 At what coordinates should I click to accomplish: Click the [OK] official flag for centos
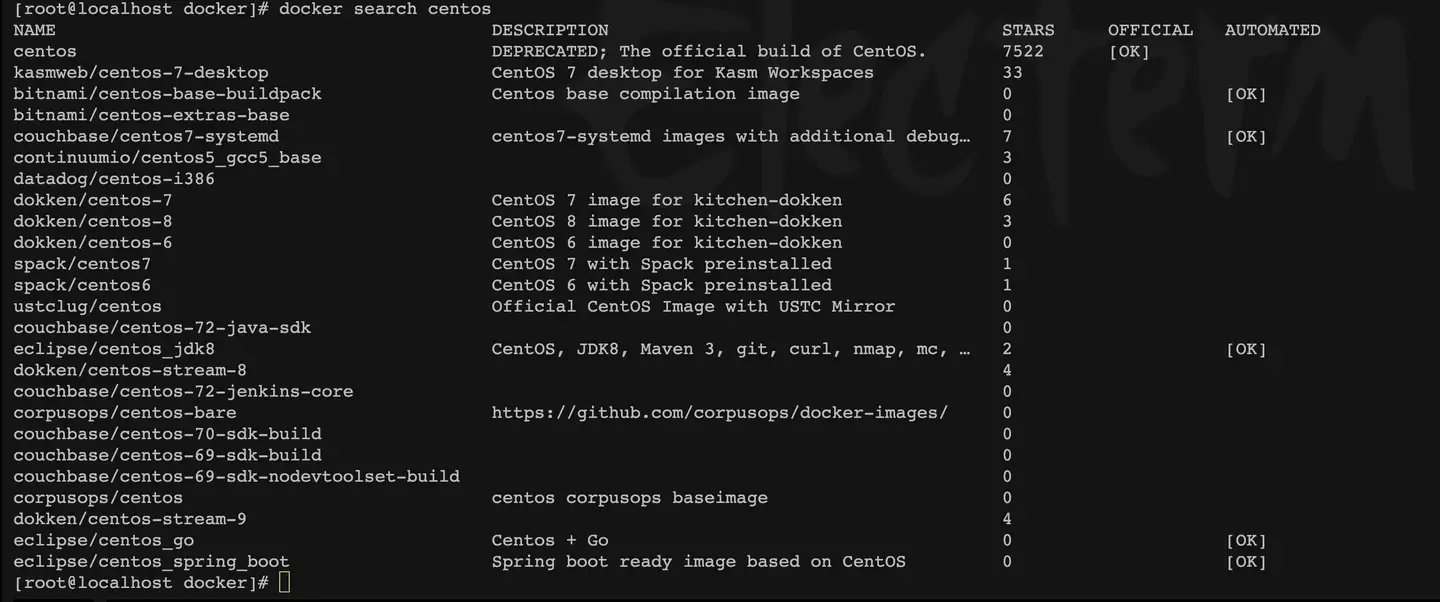[1129, 51]
